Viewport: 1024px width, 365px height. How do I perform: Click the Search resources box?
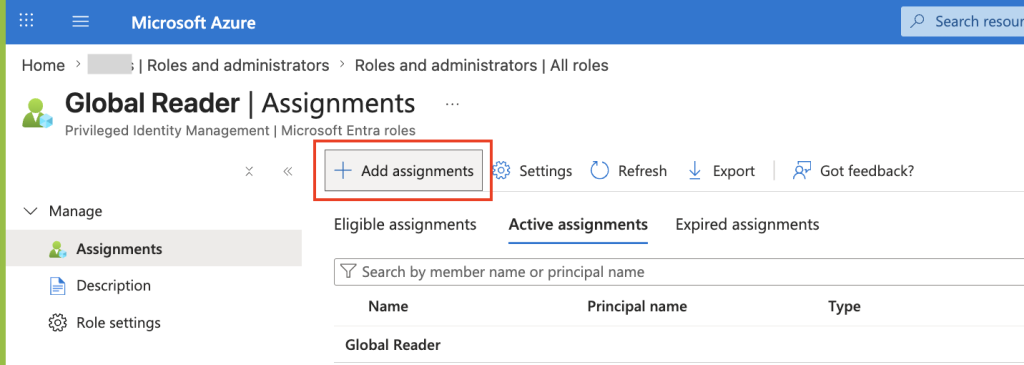click(962, 22)
